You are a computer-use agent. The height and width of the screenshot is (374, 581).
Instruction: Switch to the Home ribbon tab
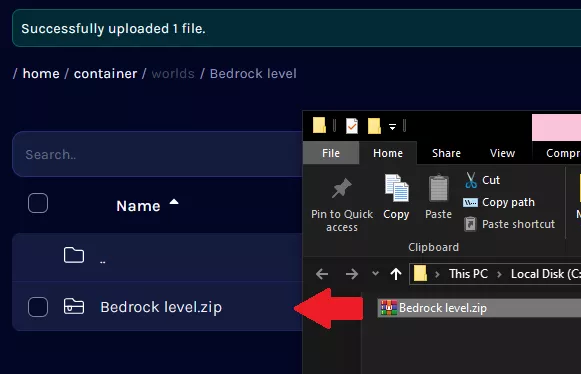[x=388, y=153]
